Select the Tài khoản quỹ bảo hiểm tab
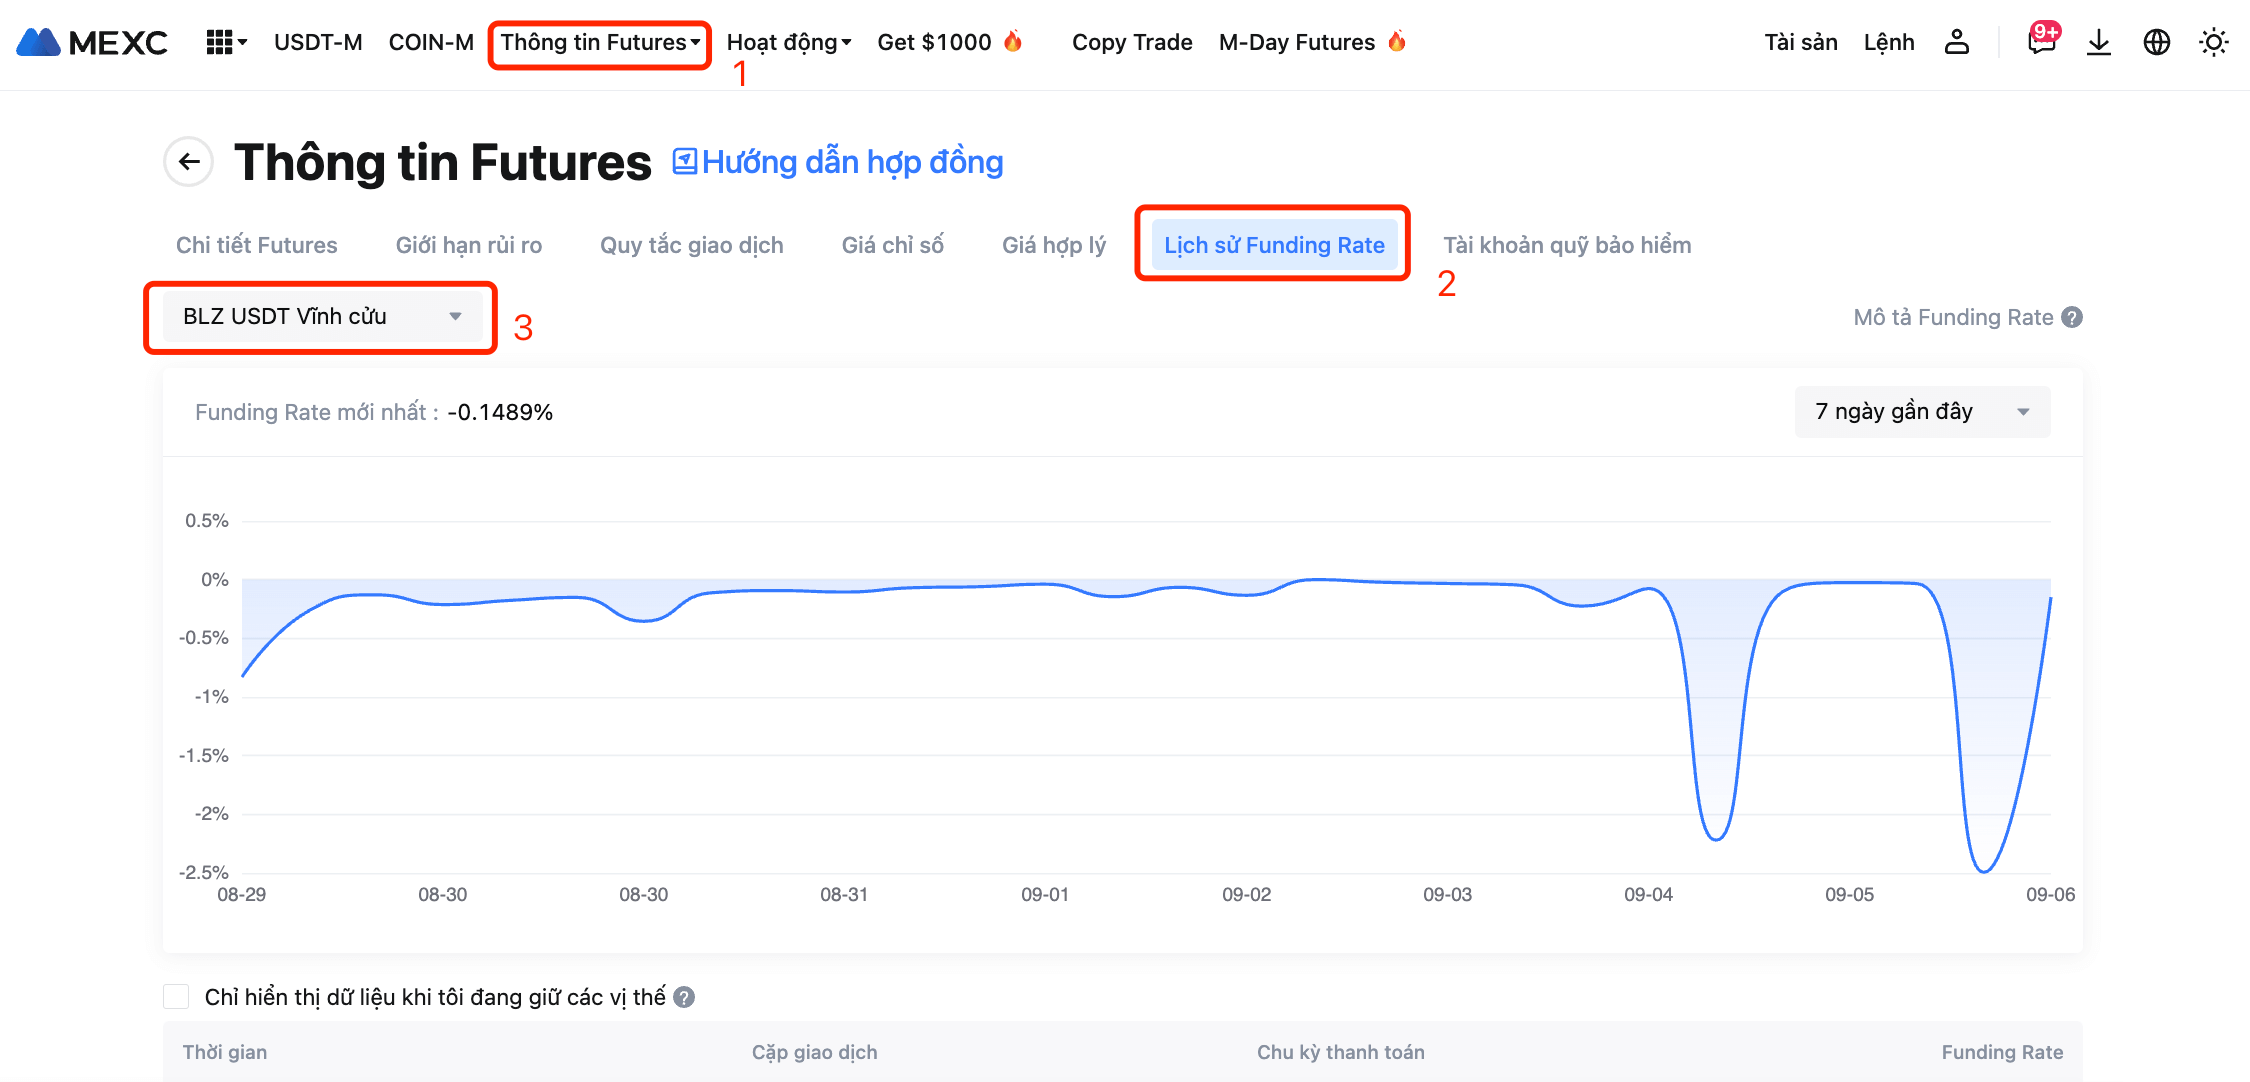 (x=1566, y=245)
